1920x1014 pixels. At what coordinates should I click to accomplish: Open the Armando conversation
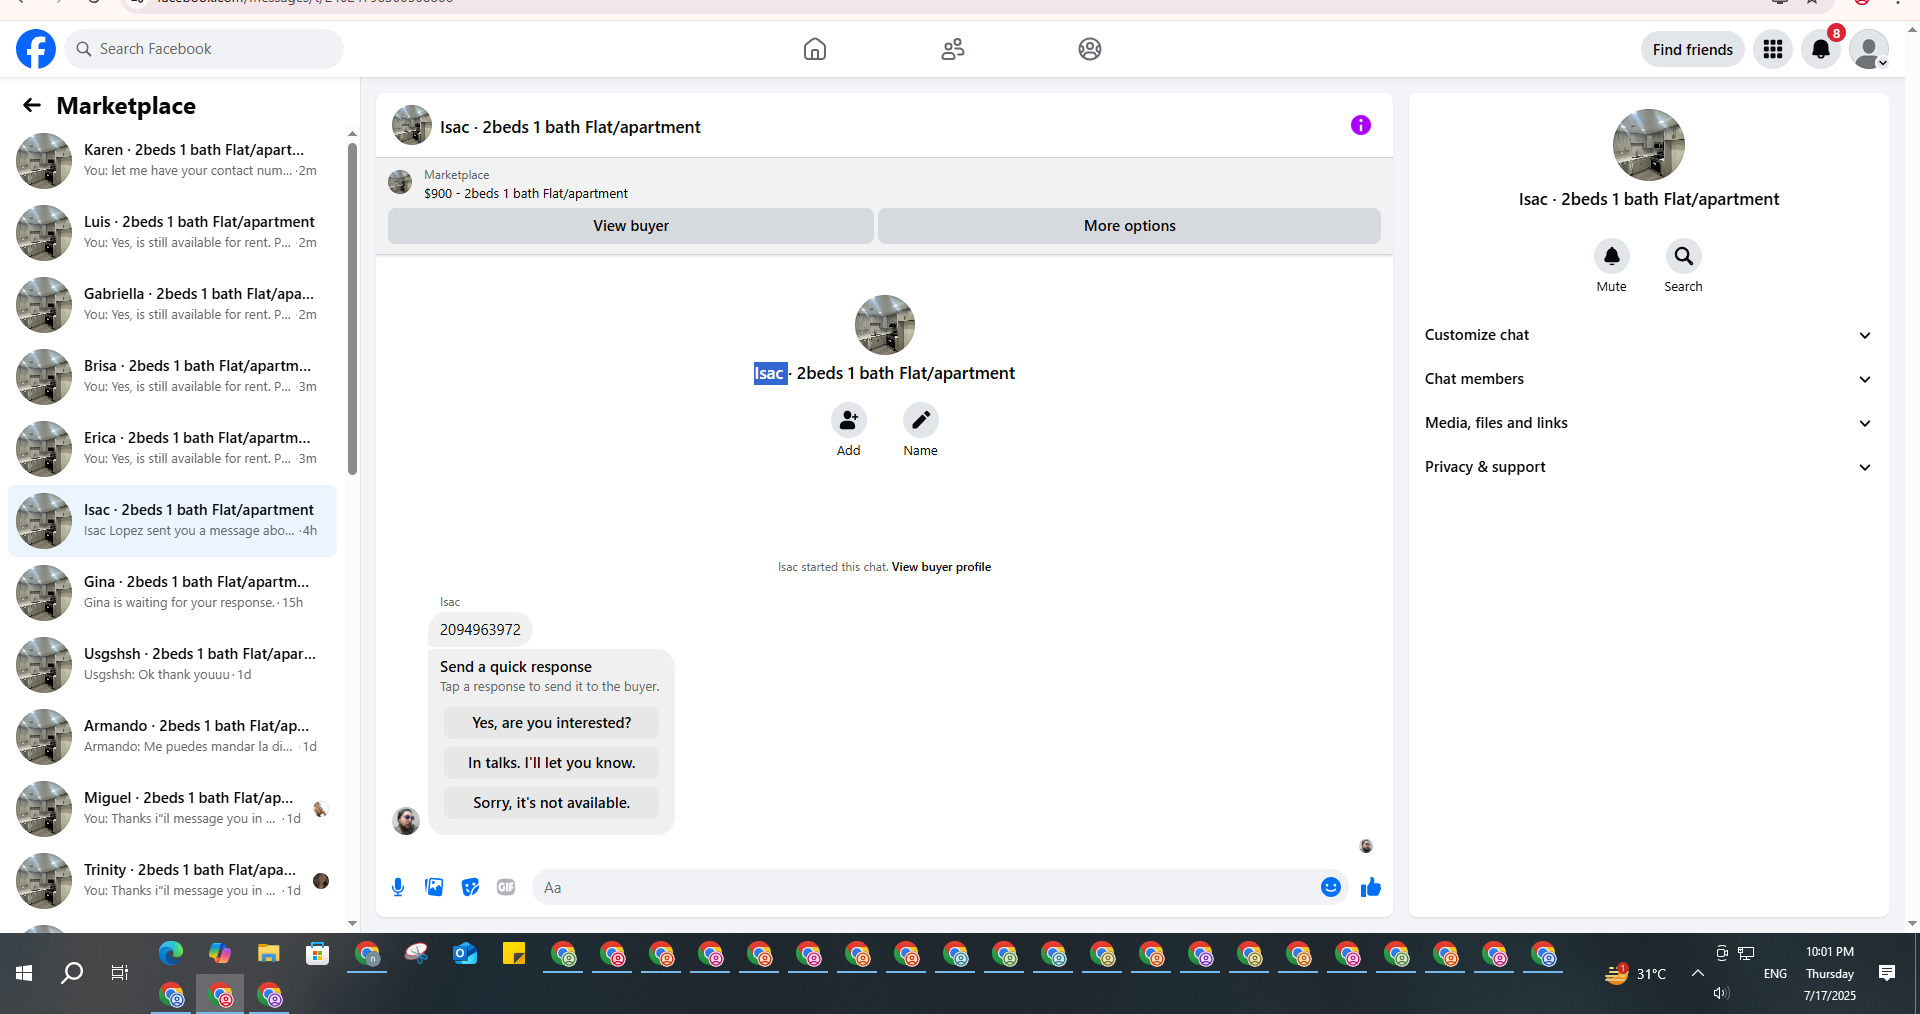coord(172,737)
